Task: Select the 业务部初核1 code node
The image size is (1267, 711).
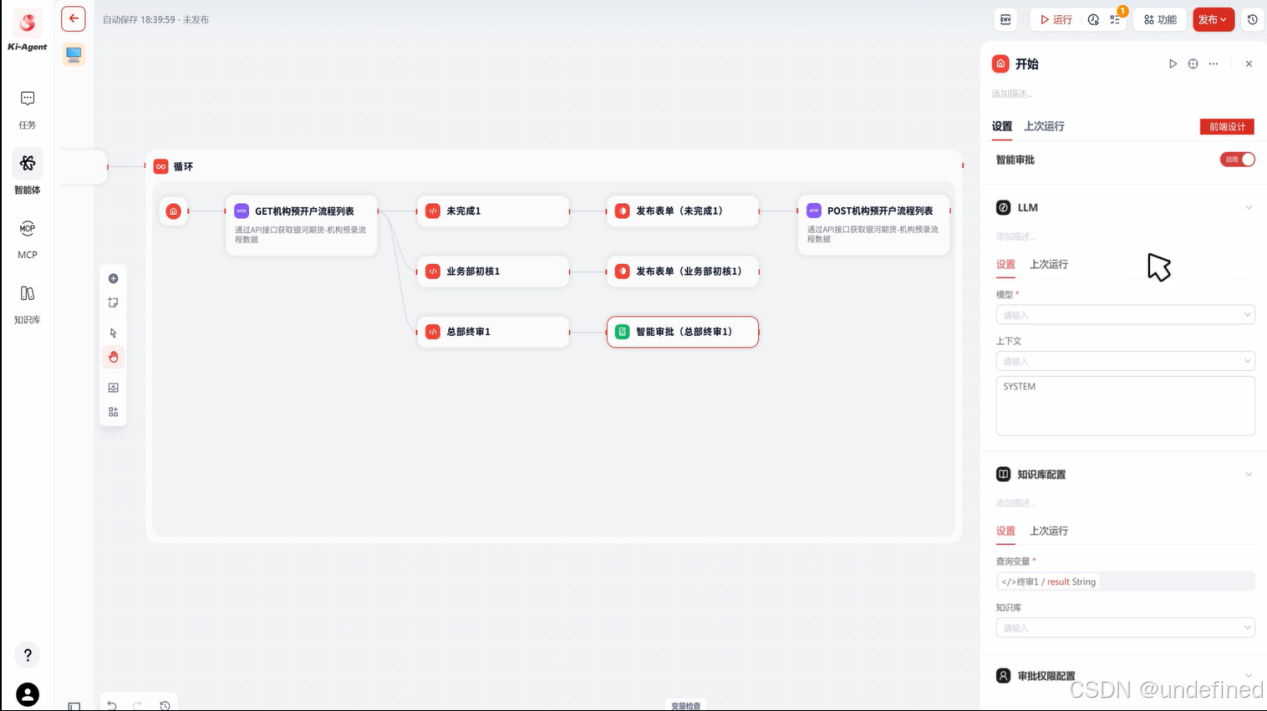Action: 493,271
